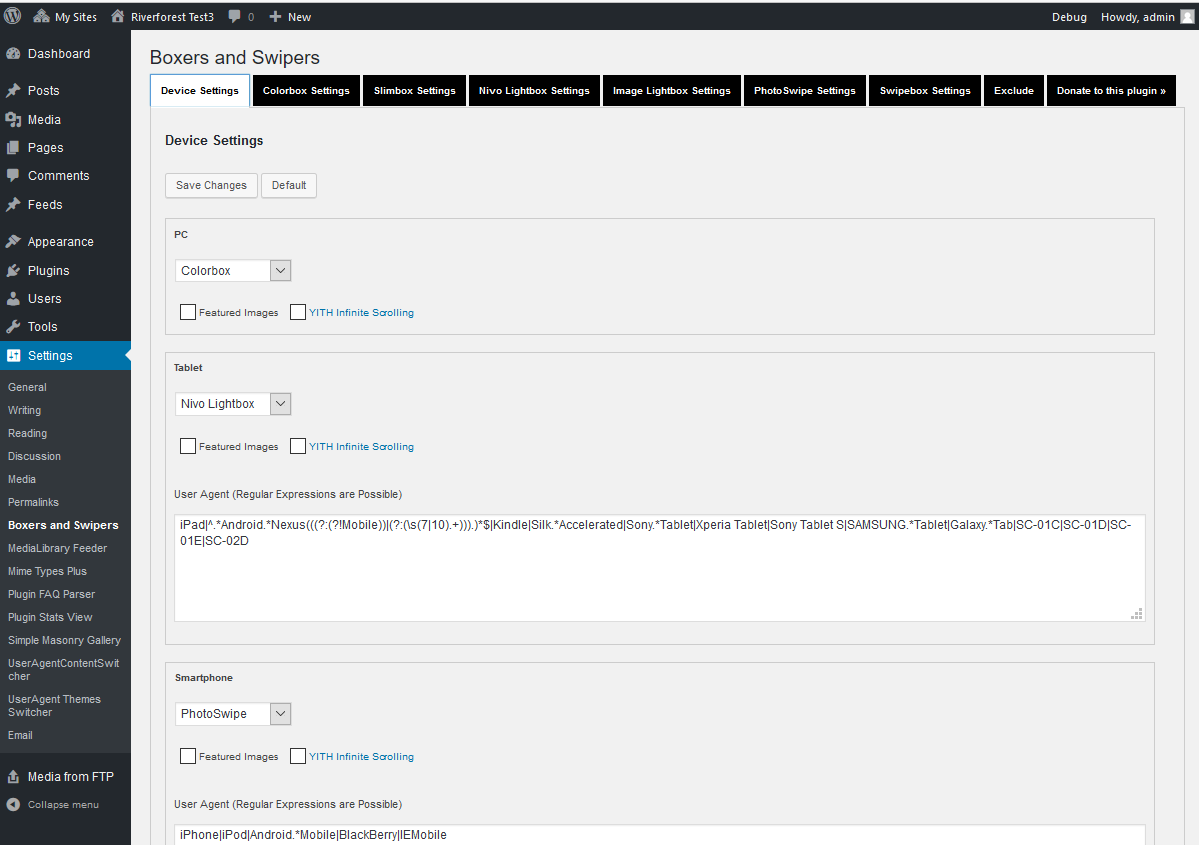Click Howdy, admin account menu
1199x845 pixels.
pos(1146,17)
